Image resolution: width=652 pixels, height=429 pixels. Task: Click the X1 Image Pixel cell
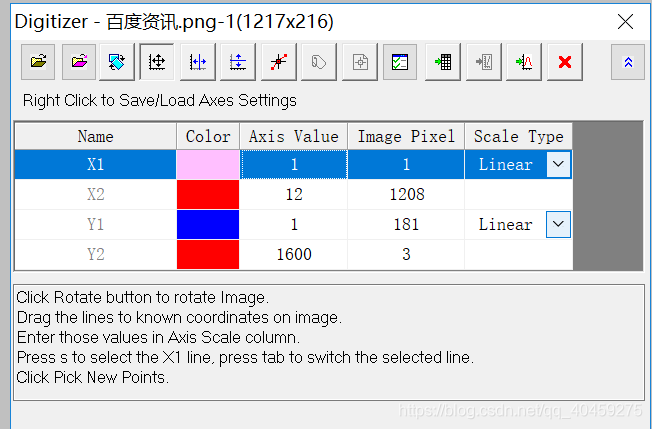(406, 164)
